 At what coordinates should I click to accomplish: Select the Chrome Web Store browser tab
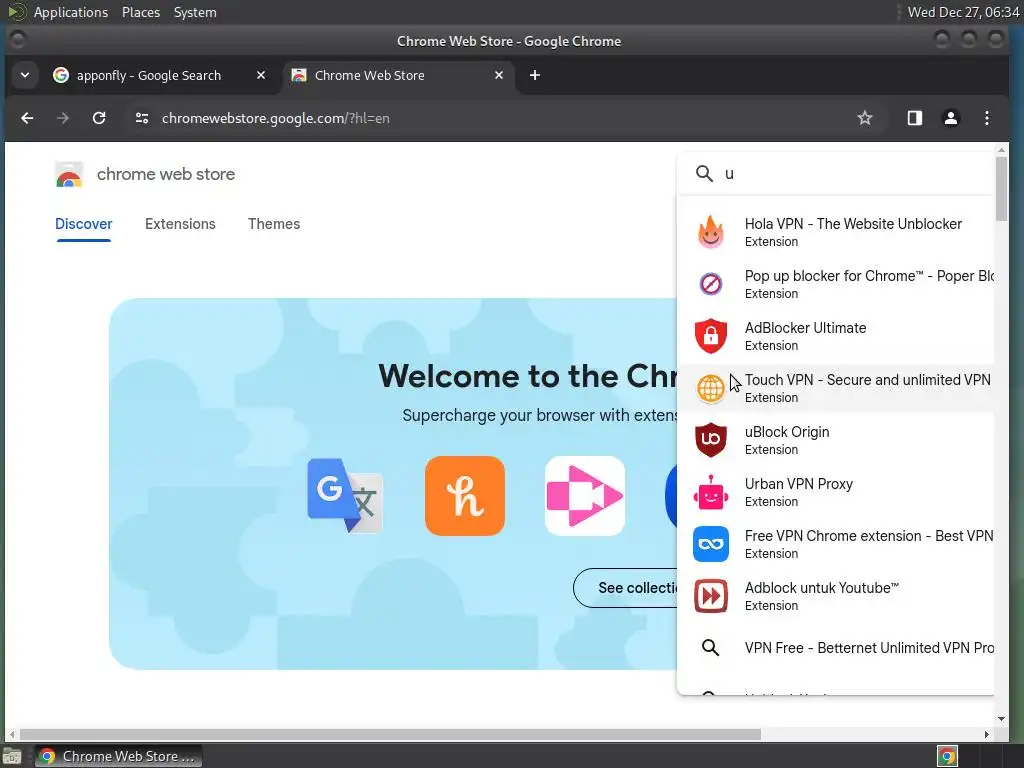pyautogui.click(x=398, y=75)
